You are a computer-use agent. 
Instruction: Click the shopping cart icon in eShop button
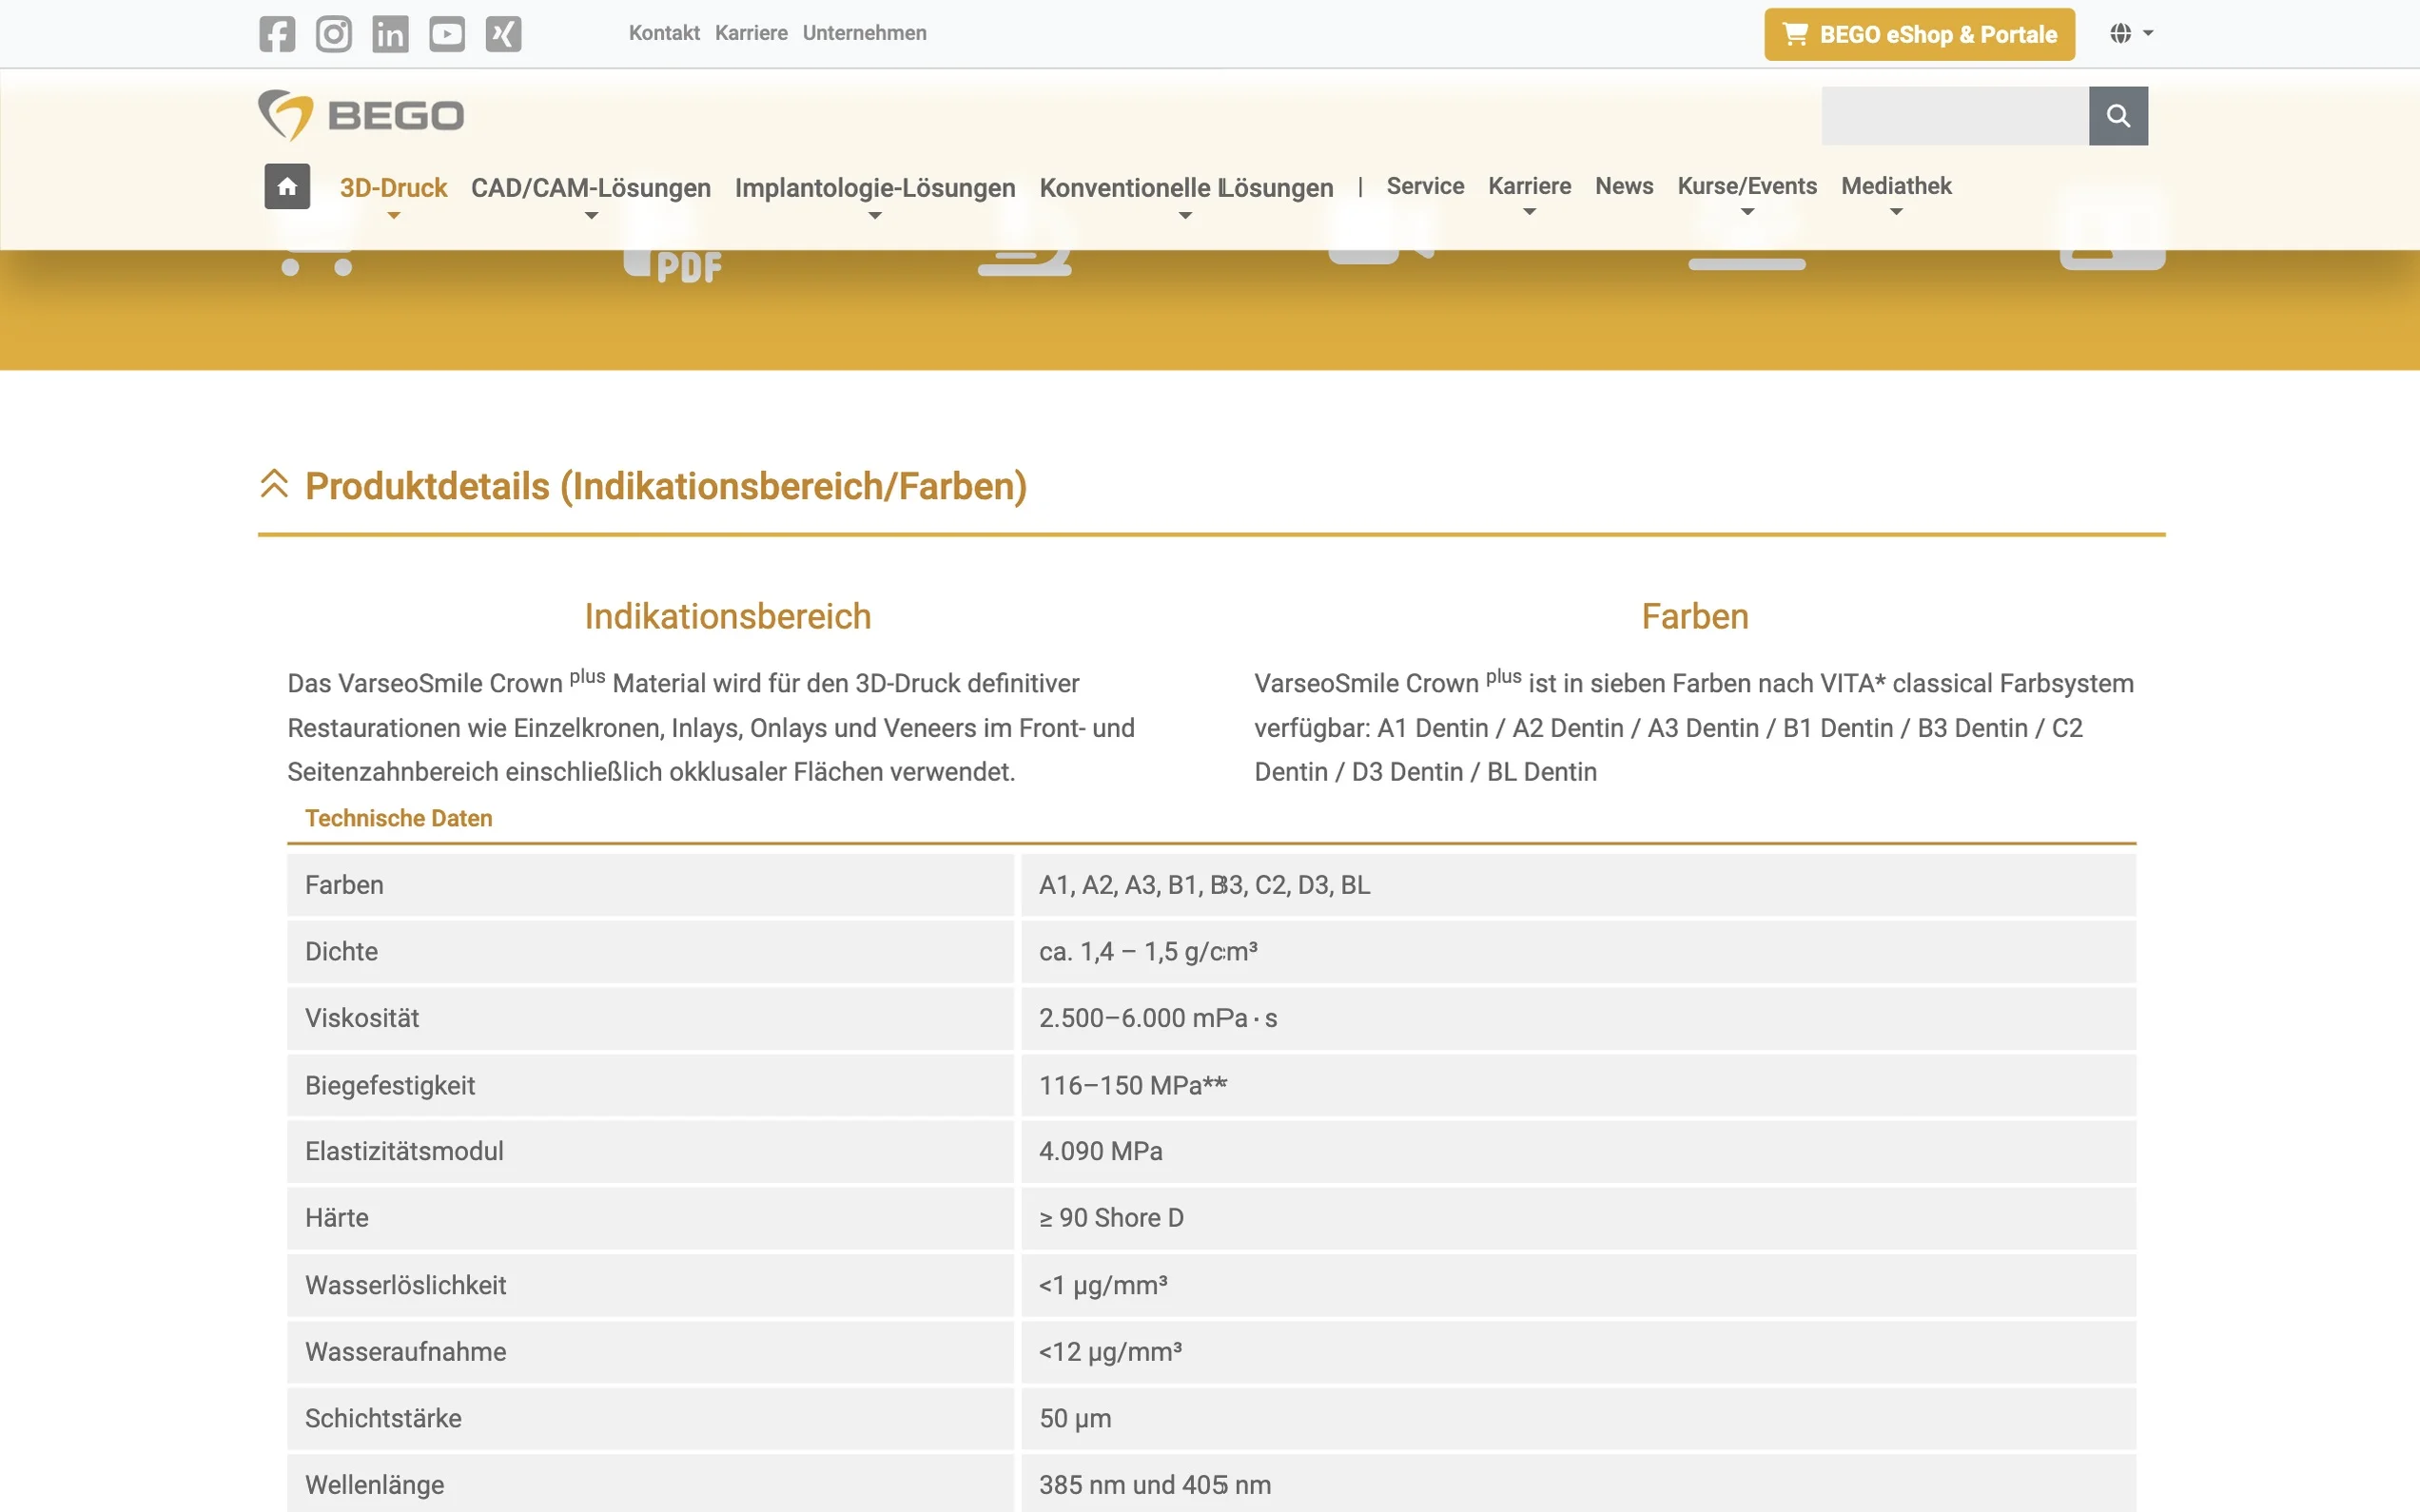(1795, 34)
